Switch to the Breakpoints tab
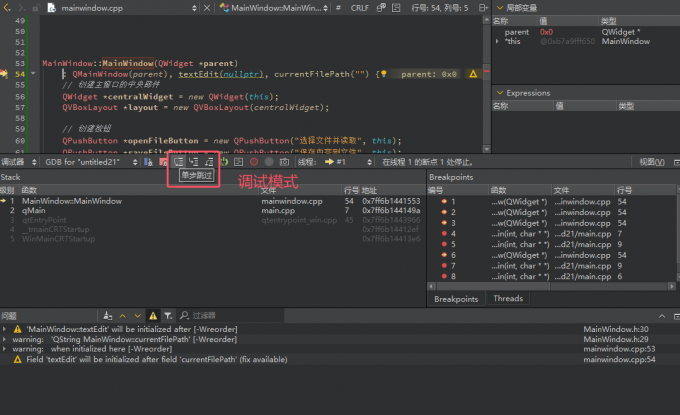 (x=458, y=298)
